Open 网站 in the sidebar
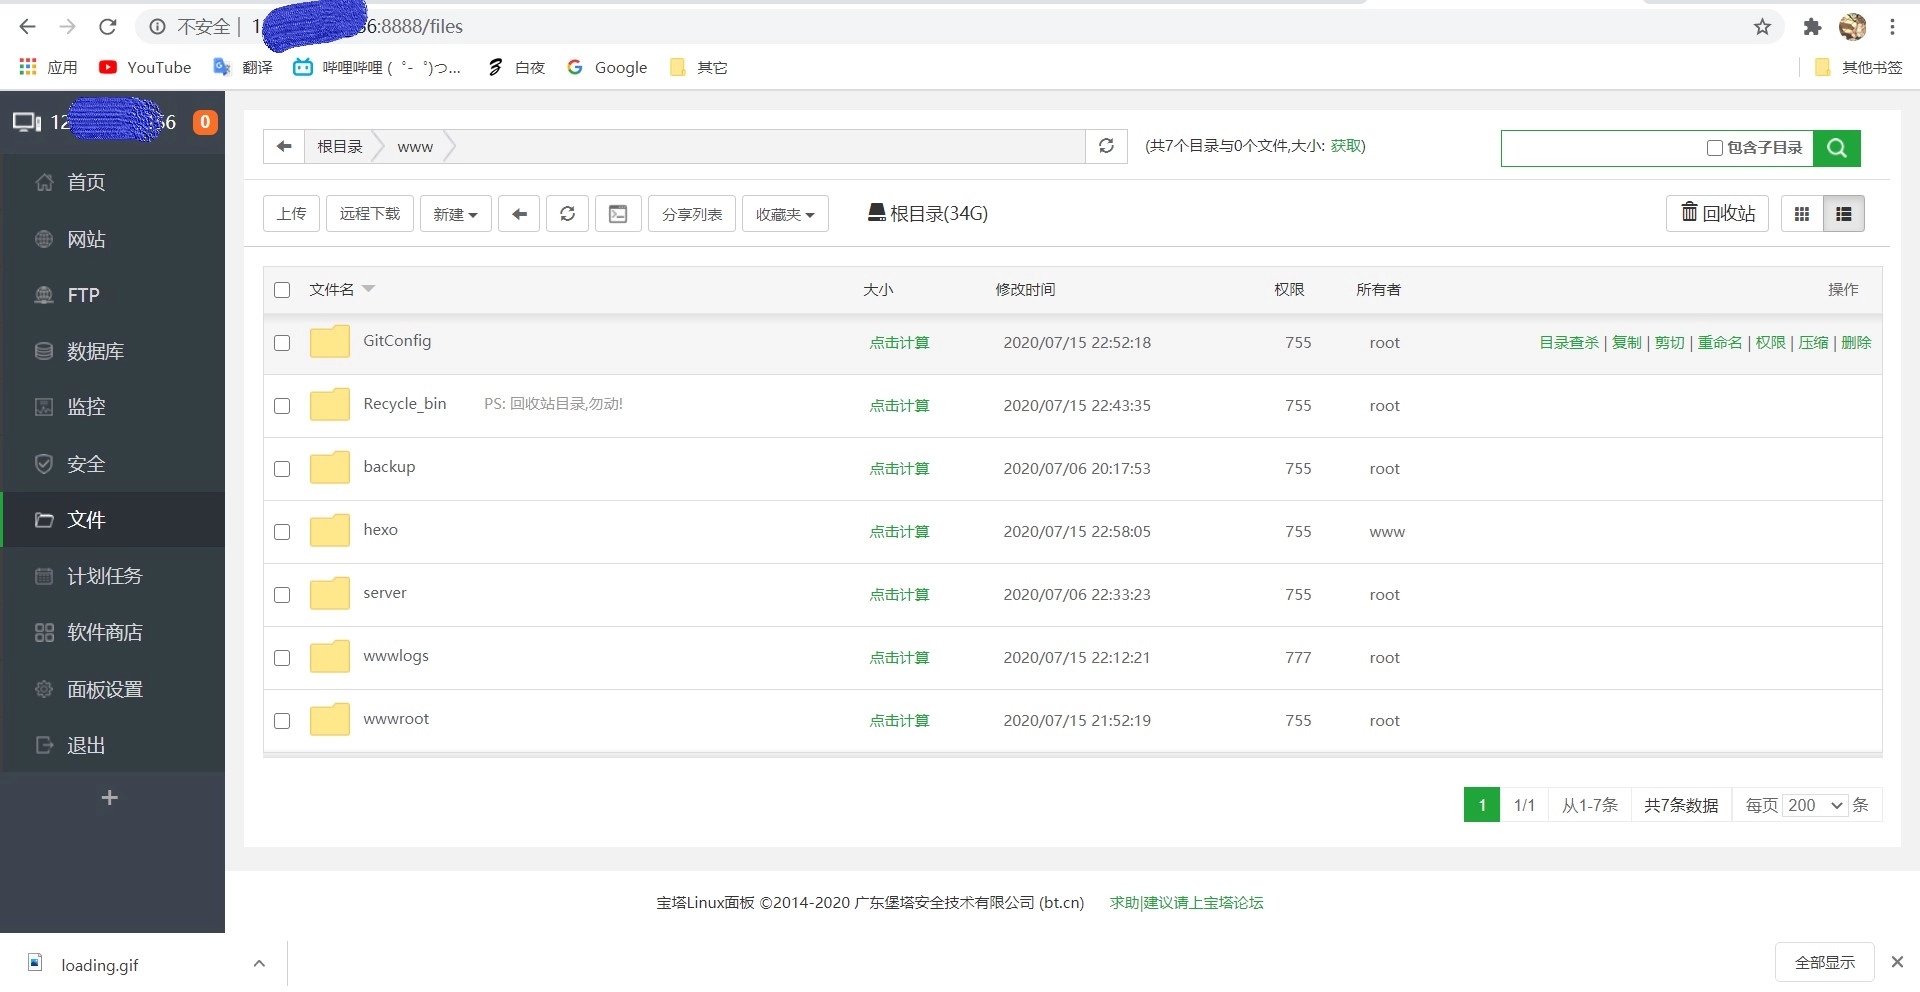 click(112, 239)
